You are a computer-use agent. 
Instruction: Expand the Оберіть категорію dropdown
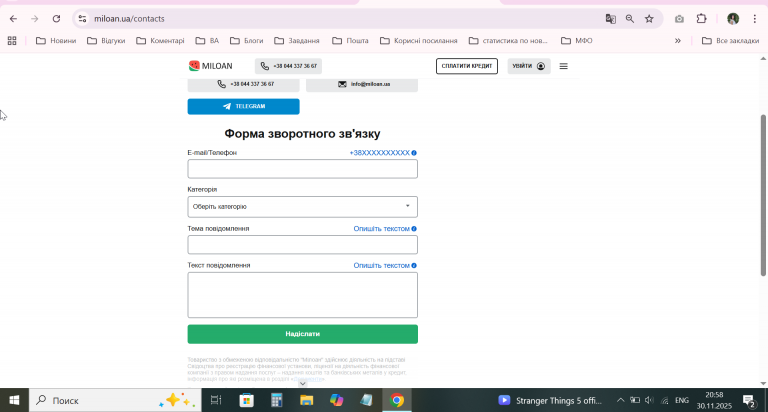coord(302,207)
